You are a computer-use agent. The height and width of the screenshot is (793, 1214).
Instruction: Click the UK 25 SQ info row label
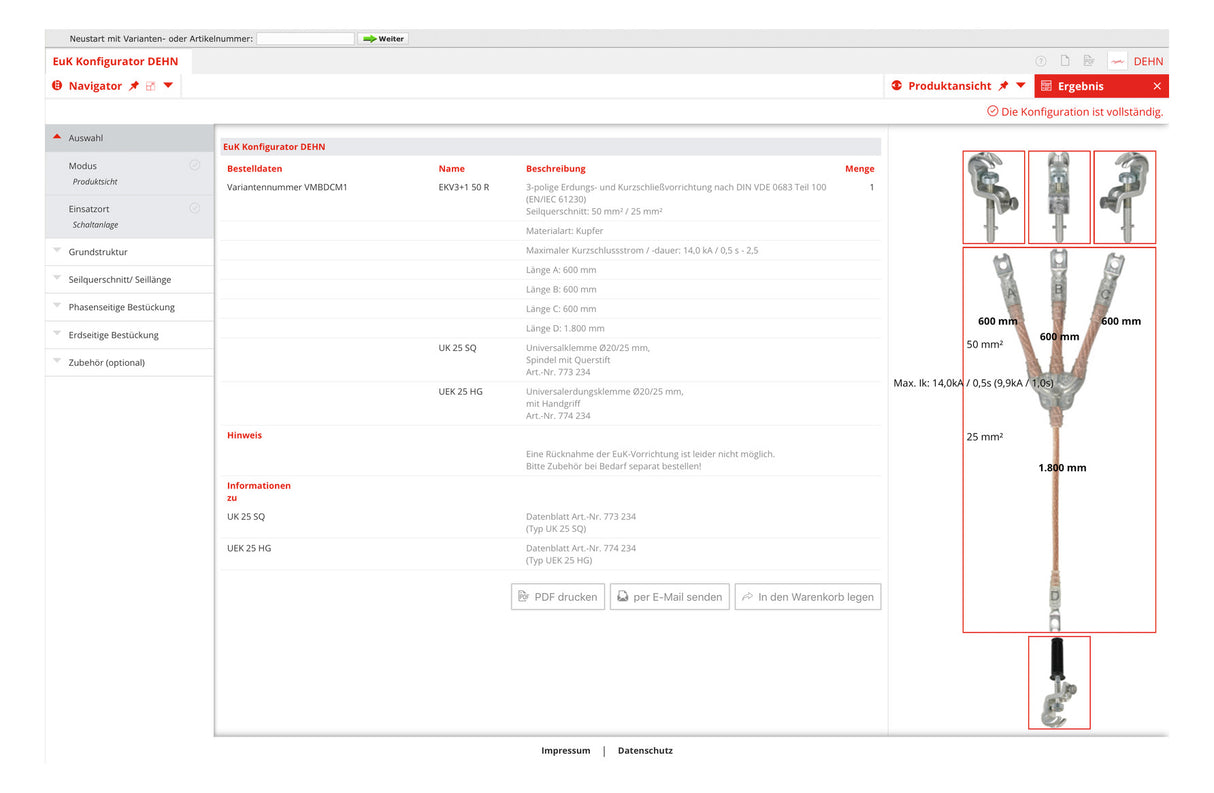click(x=246, y=517)
